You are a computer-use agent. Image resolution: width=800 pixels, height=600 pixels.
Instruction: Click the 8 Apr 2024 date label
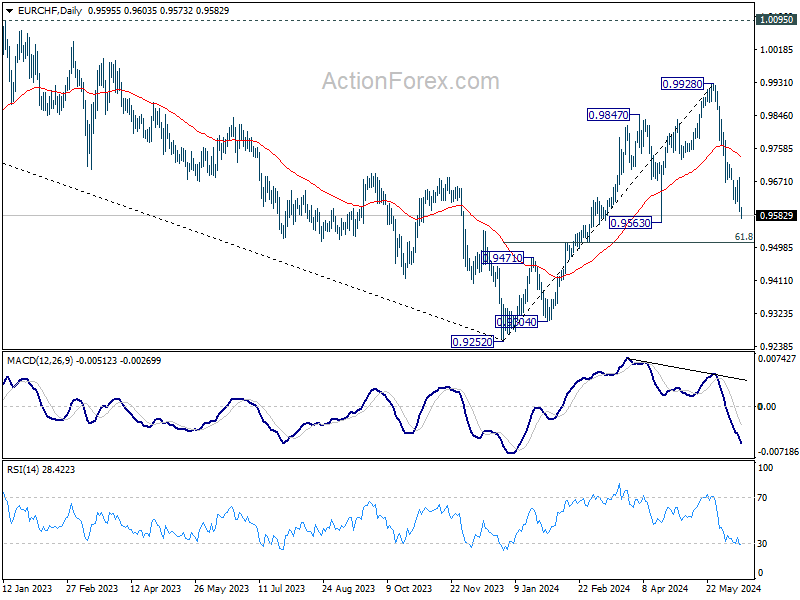tap(665, 588)
